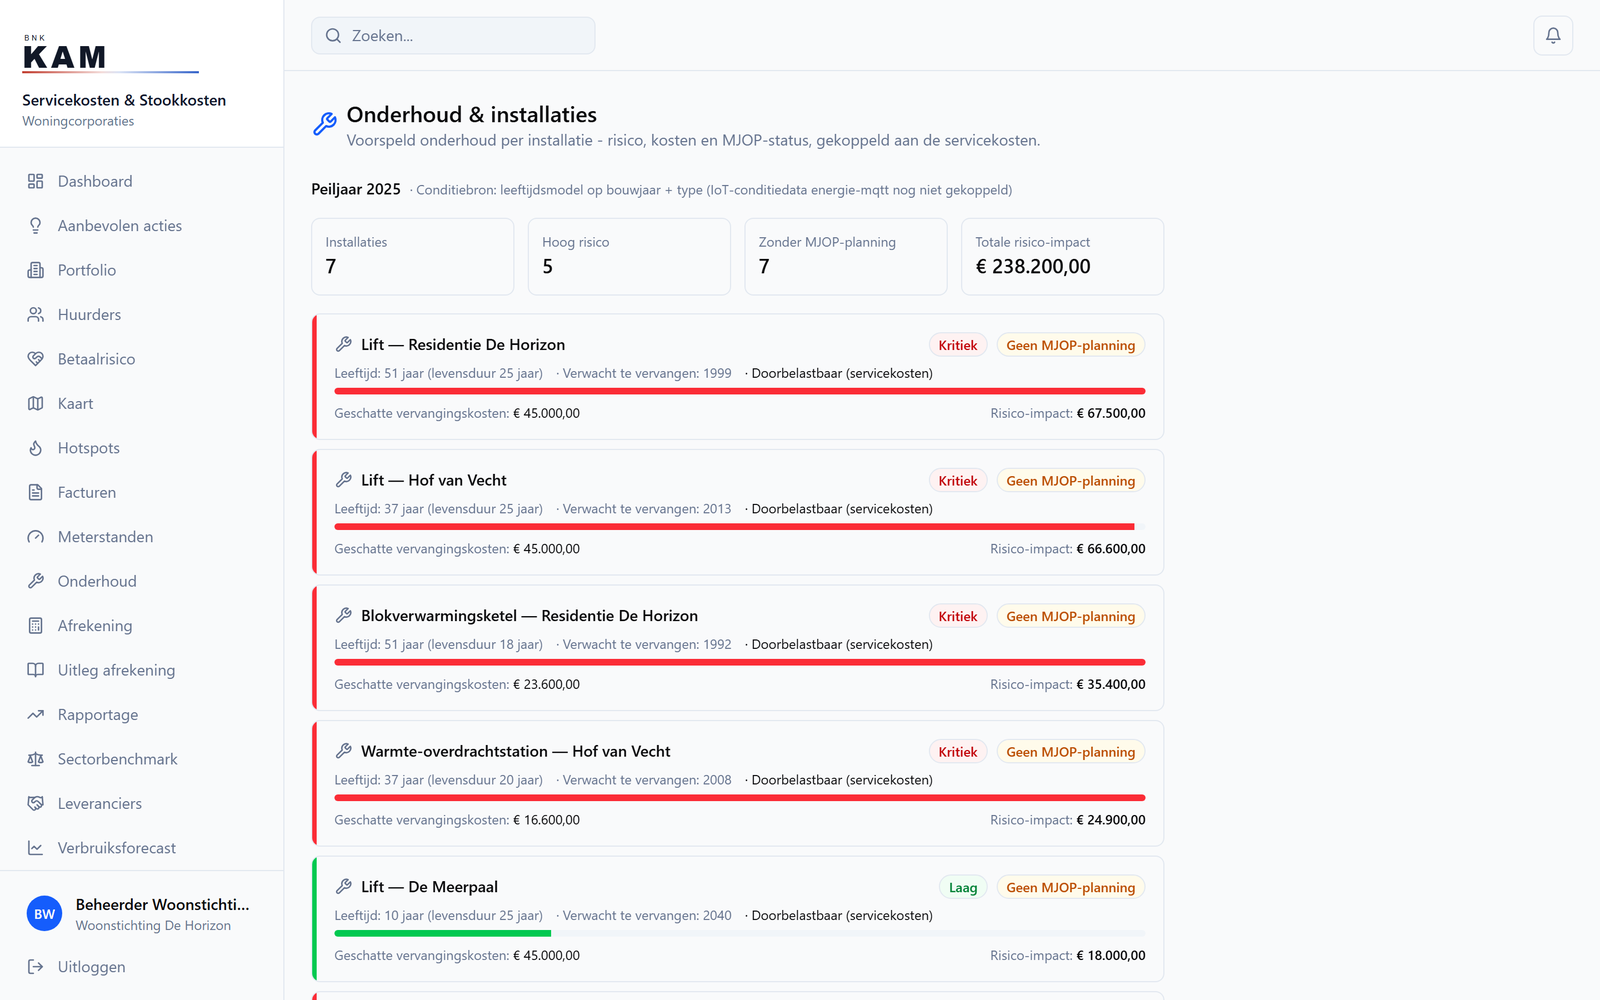Open Meterstanden page
This screenshot has height=1000, width=1600.
tap(142, 537)
